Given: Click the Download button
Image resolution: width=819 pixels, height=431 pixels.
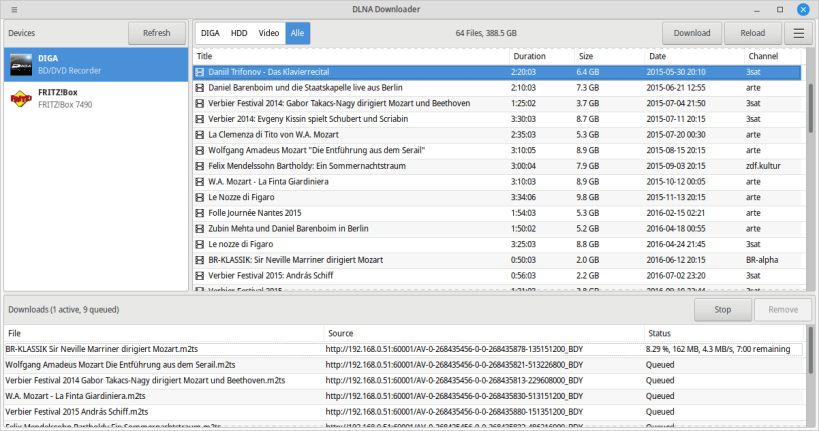Looking at the screenshot, I should (x=692, y=33).
